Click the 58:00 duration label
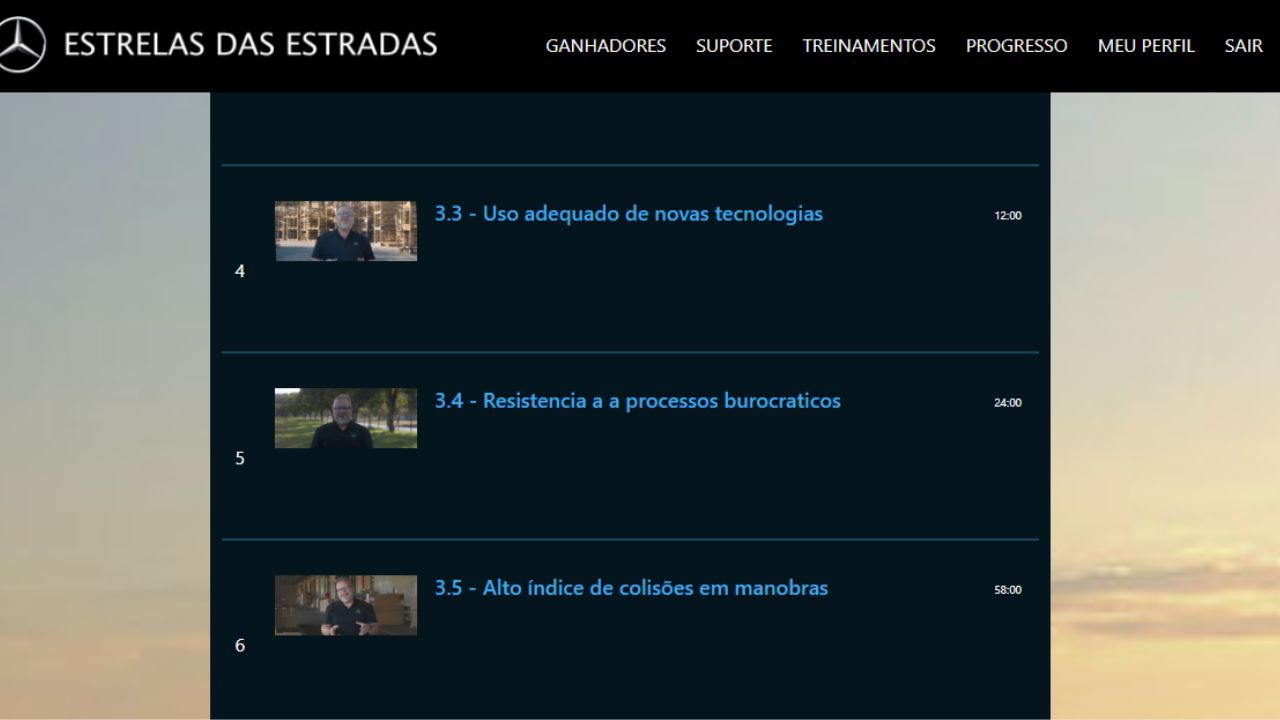Image resolution: width=1280 pixels, height=720 pixels. coord(1007,590)
